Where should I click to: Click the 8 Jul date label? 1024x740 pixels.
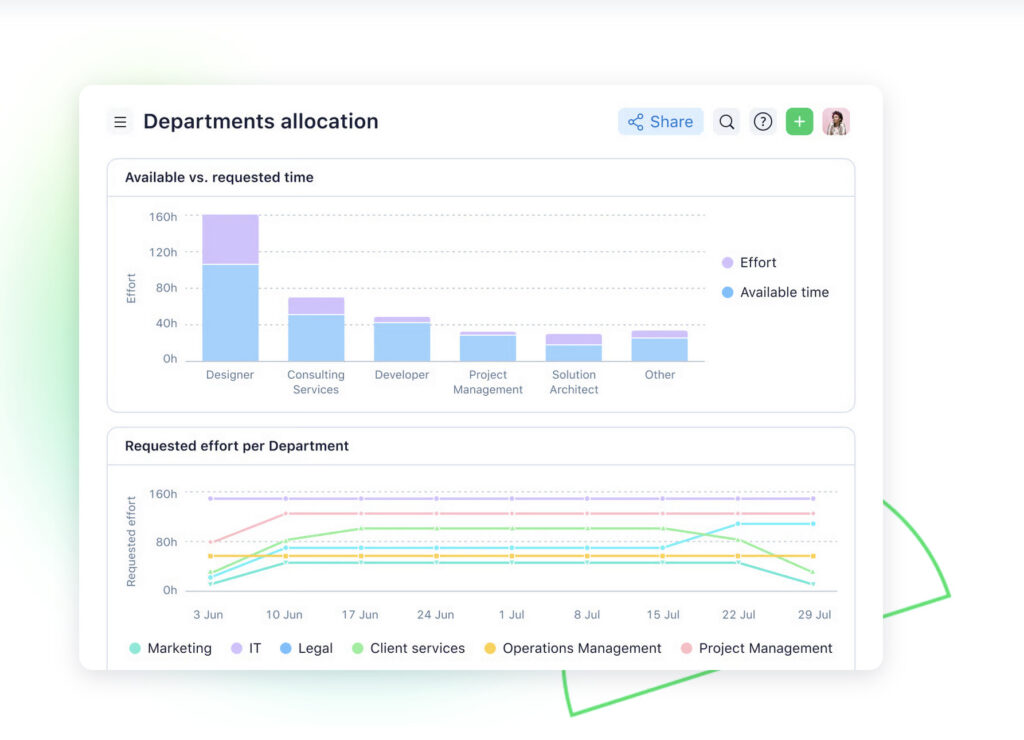tap(587, 615)
